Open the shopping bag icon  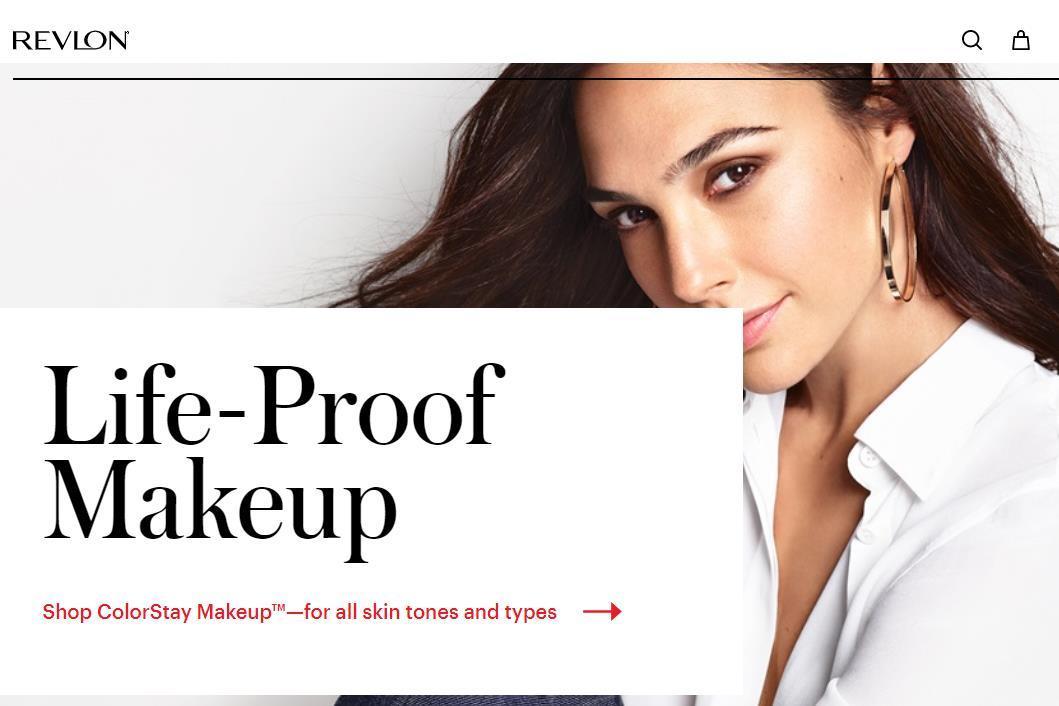pyautogui.click(x=1021, y=41)
